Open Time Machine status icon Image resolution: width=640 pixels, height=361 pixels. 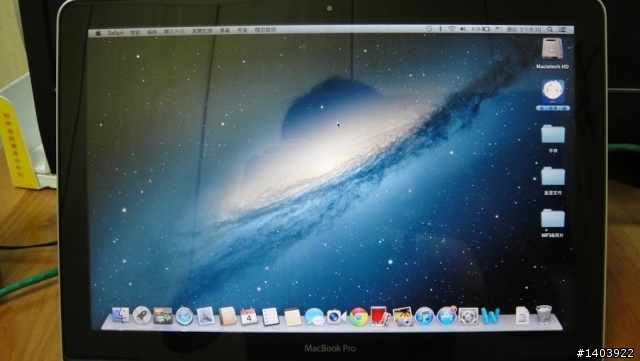pyautogui.click(x=429, y=29)
